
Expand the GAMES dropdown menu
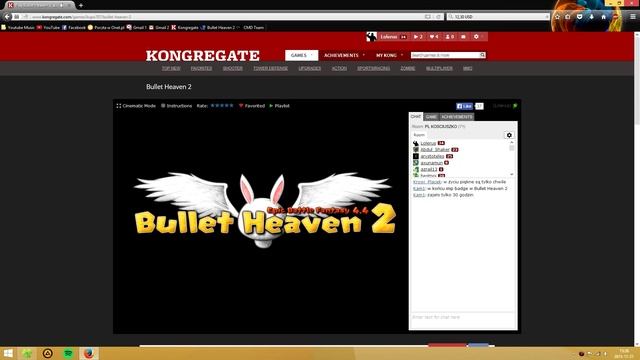coord(302,55)
